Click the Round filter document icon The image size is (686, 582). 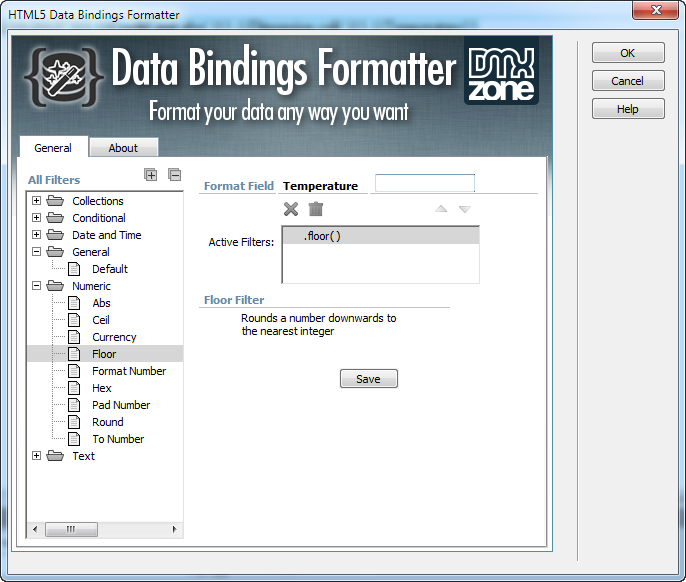point(74,422)
